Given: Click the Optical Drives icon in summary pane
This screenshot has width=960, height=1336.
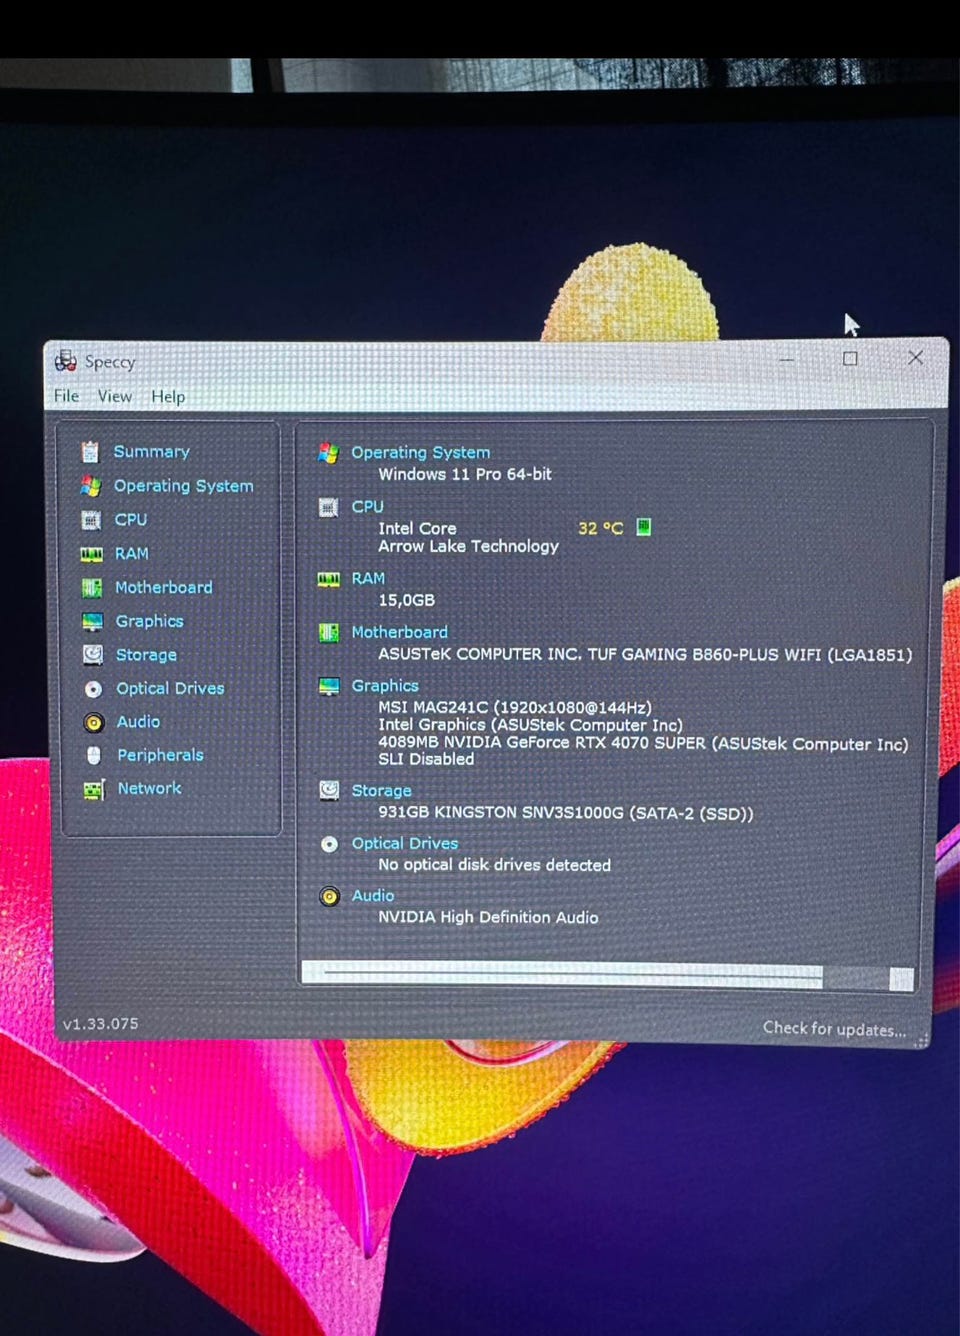Looking at the screenshot, I should [x=329, y=844].
